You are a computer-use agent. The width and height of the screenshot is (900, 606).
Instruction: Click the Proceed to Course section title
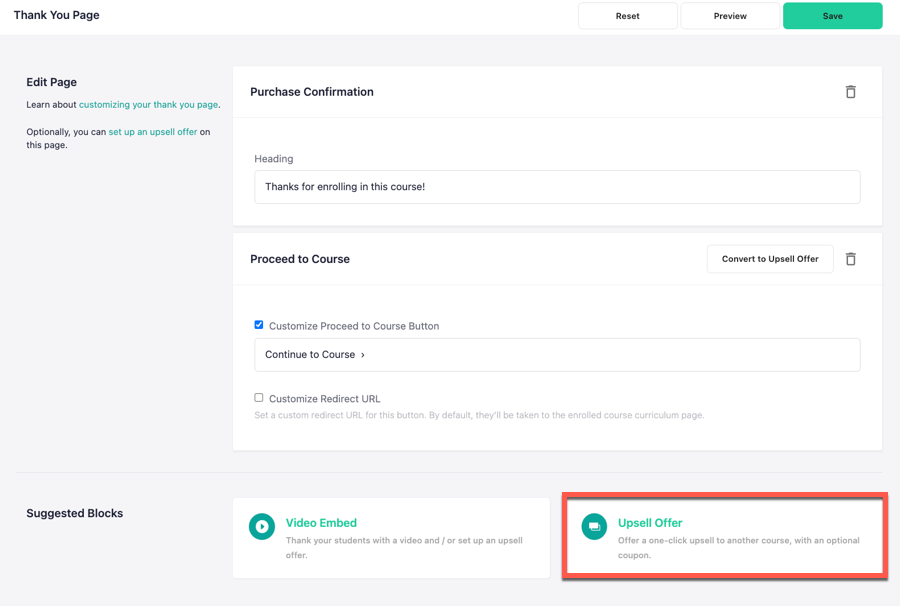300,259
